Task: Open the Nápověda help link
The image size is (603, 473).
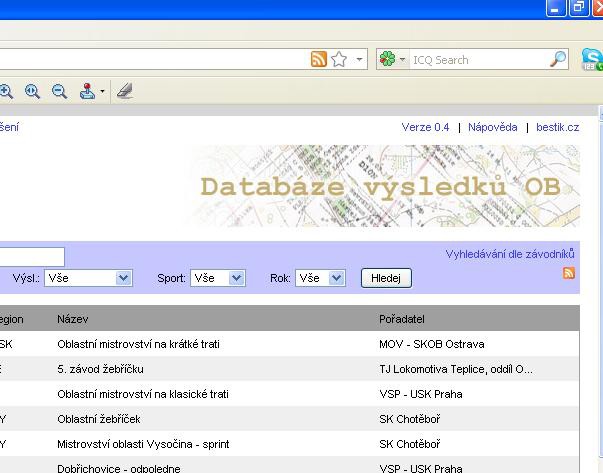Action: (x=492, y=127)
